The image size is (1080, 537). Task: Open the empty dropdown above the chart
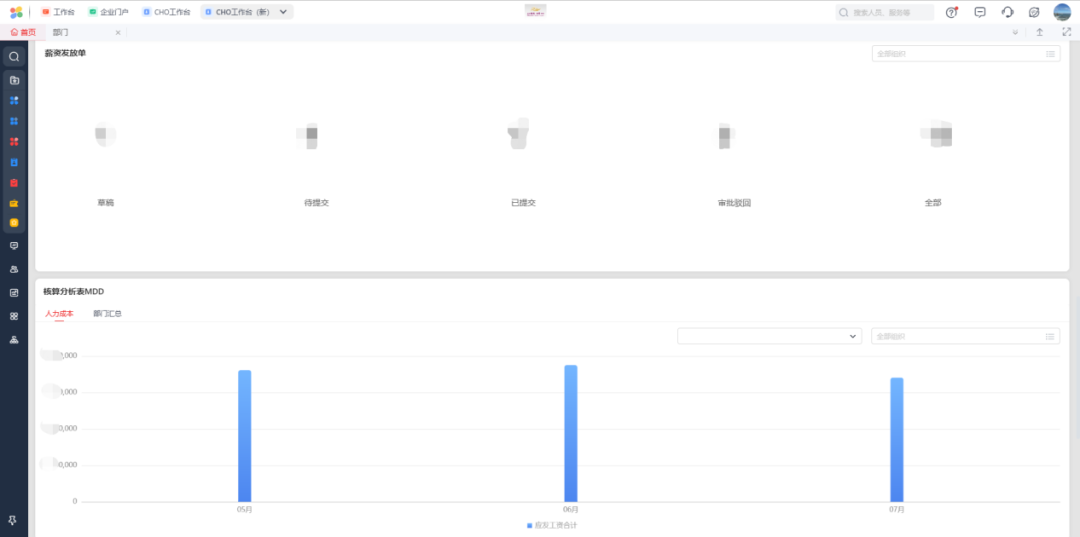click(x=768, y=337)
